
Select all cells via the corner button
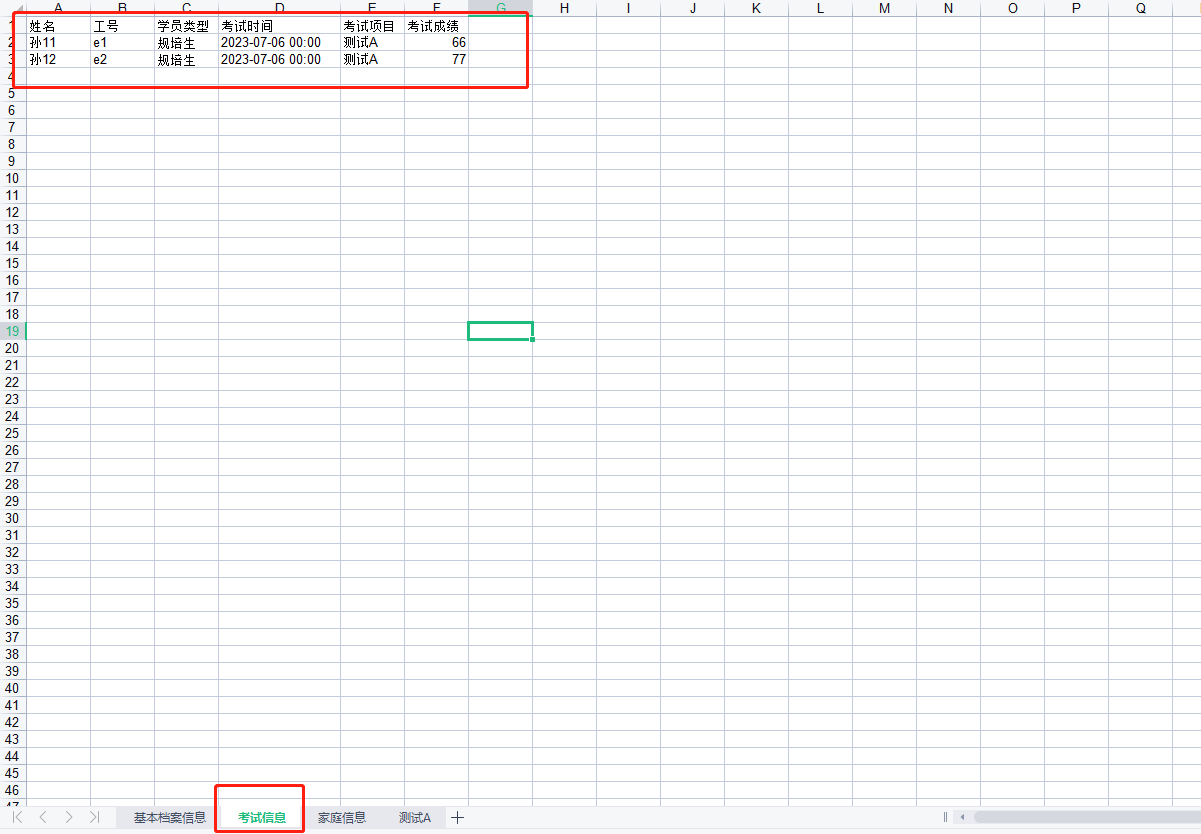[x=13, y=8]
